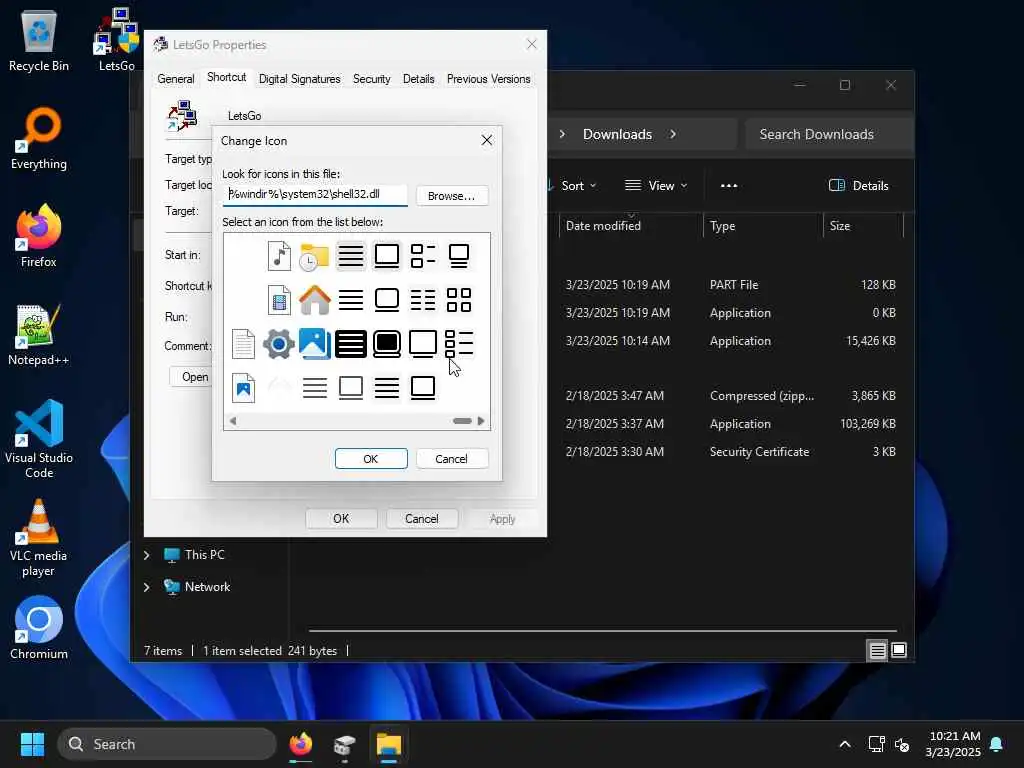Sort by the Date modified column
1024x768 pixels.
point(630,226)
